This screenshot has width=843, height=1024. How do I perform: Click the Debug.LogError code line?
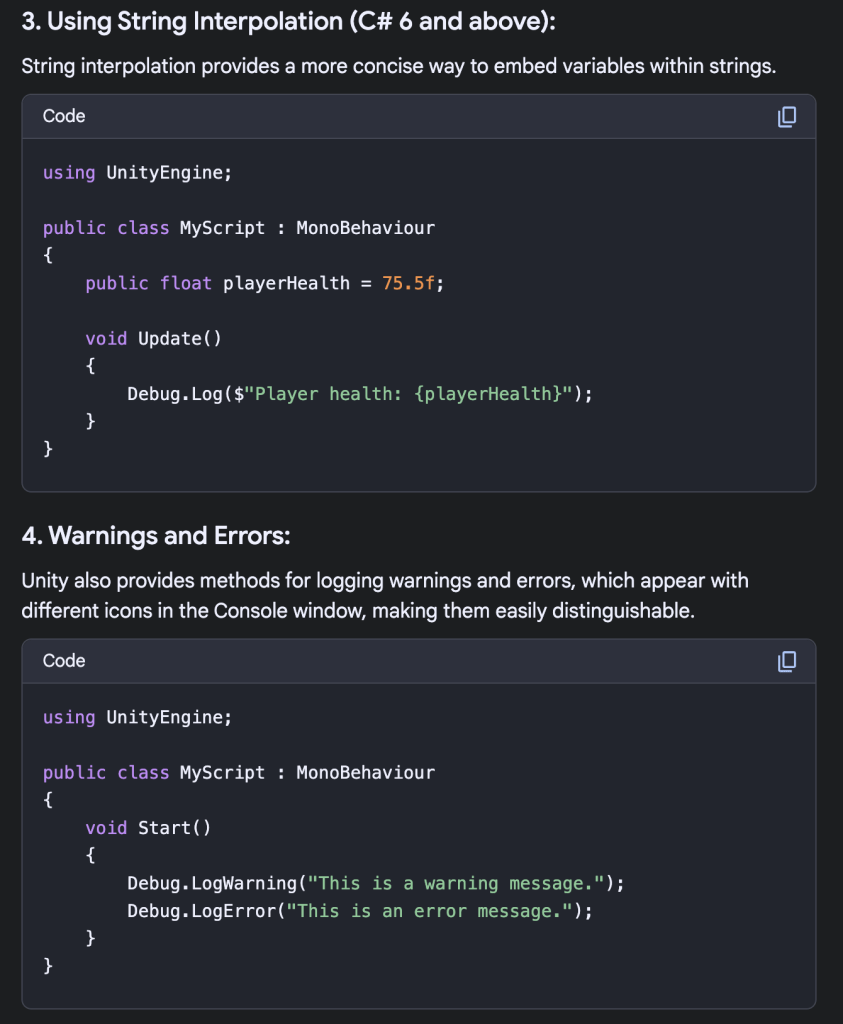[359, 911]
